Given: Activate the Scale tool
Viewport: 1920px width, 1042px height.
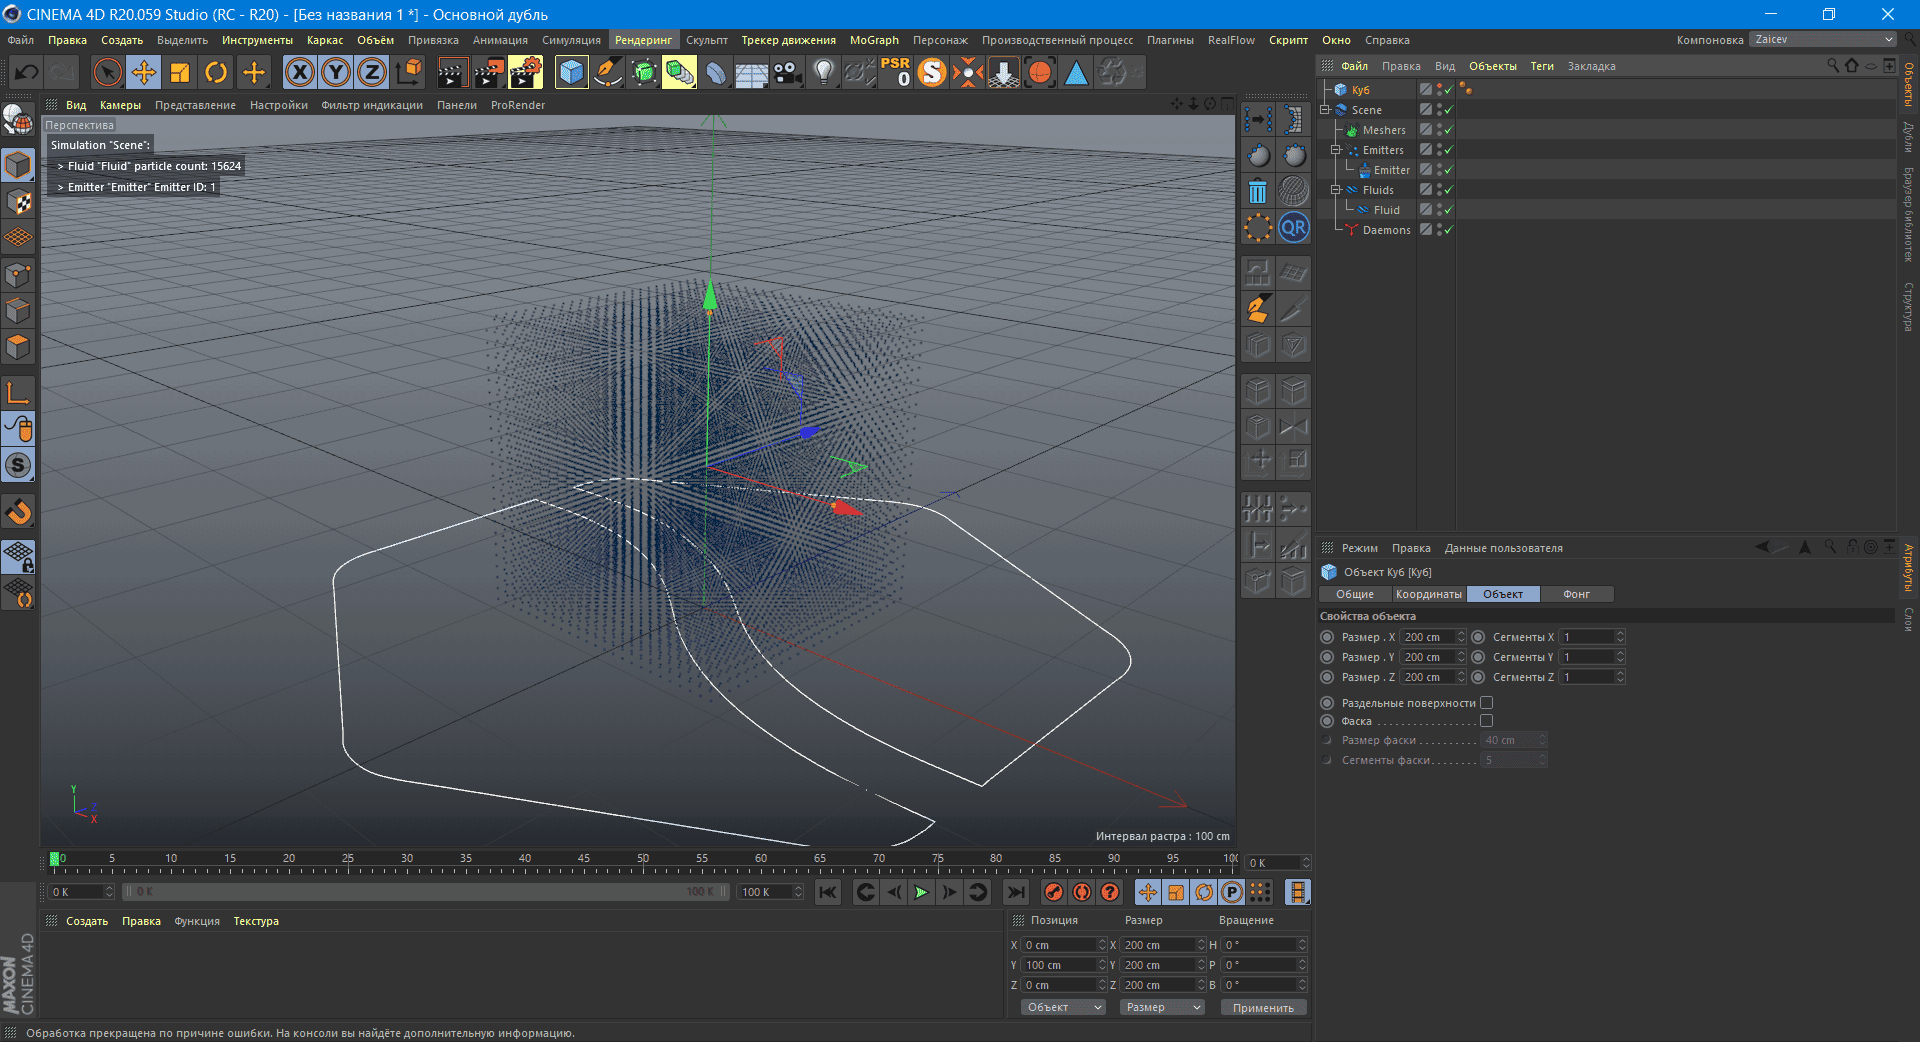Looking at the screenshot, I should [180, 72].
